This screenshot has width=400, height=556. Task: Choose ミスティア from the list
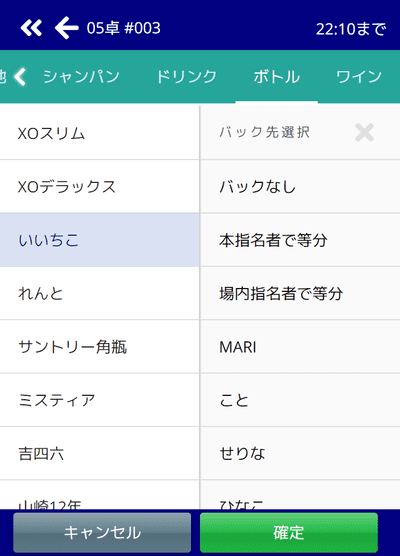point(99,400)
